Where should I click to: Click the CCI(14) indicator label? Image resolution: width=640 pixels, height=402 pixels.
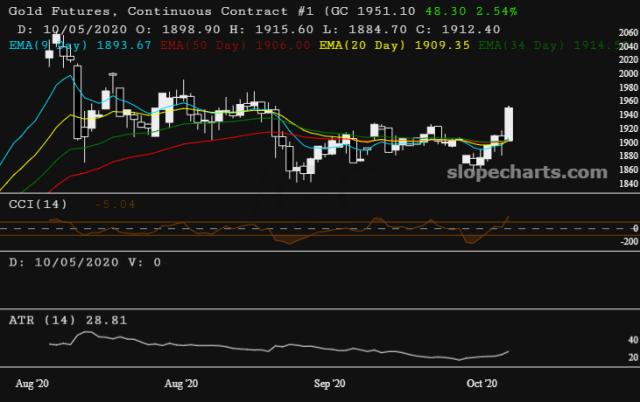38,204
